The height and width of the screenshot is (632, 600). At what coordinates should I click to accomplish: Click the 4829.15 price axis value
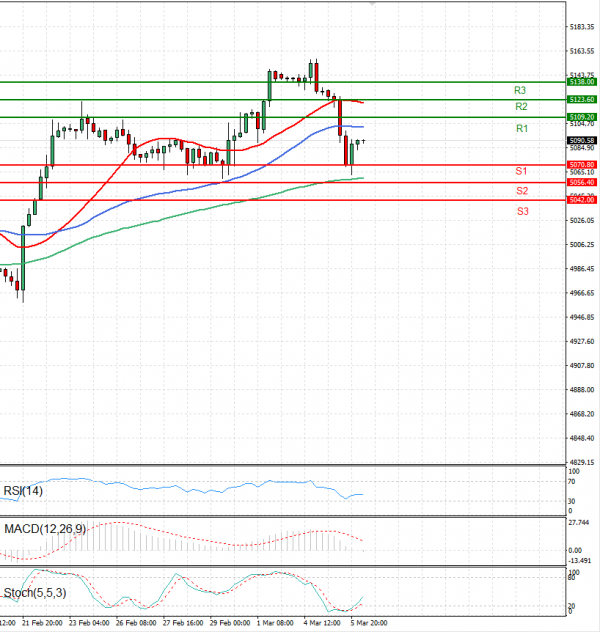582,462
